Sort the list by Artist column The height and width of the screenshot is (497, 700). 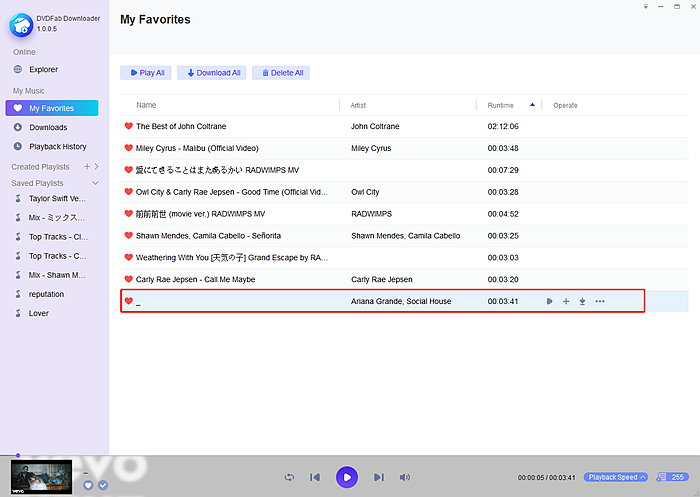pyautogui.click(x=358, y=105)
